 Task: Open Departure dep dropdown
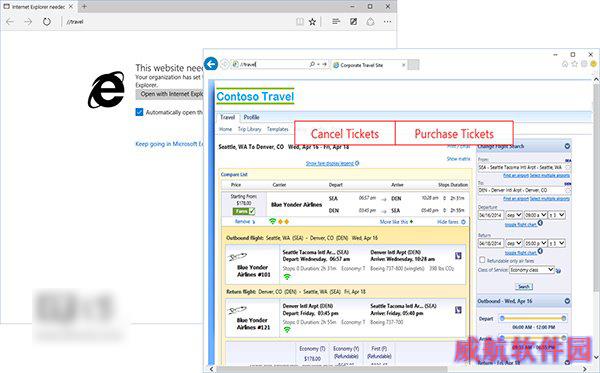pyautogui.click(x=514, y=215)
